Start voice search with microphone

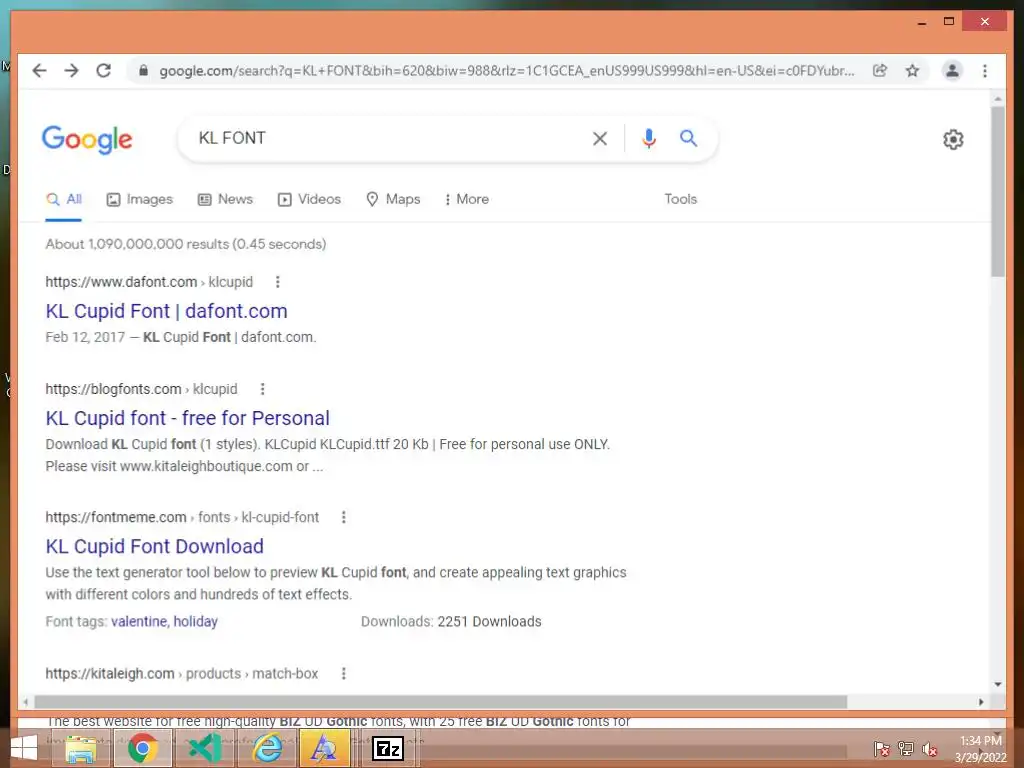[x=648, y=138]
